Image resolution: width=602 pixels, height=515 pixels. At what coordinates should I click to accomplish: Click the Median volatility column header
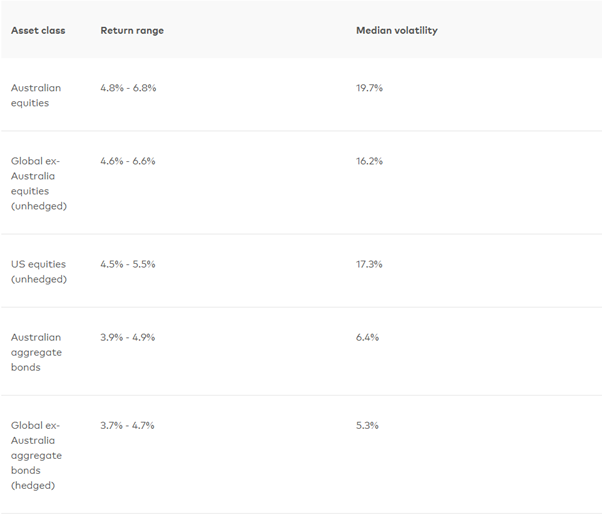point(397,30)
